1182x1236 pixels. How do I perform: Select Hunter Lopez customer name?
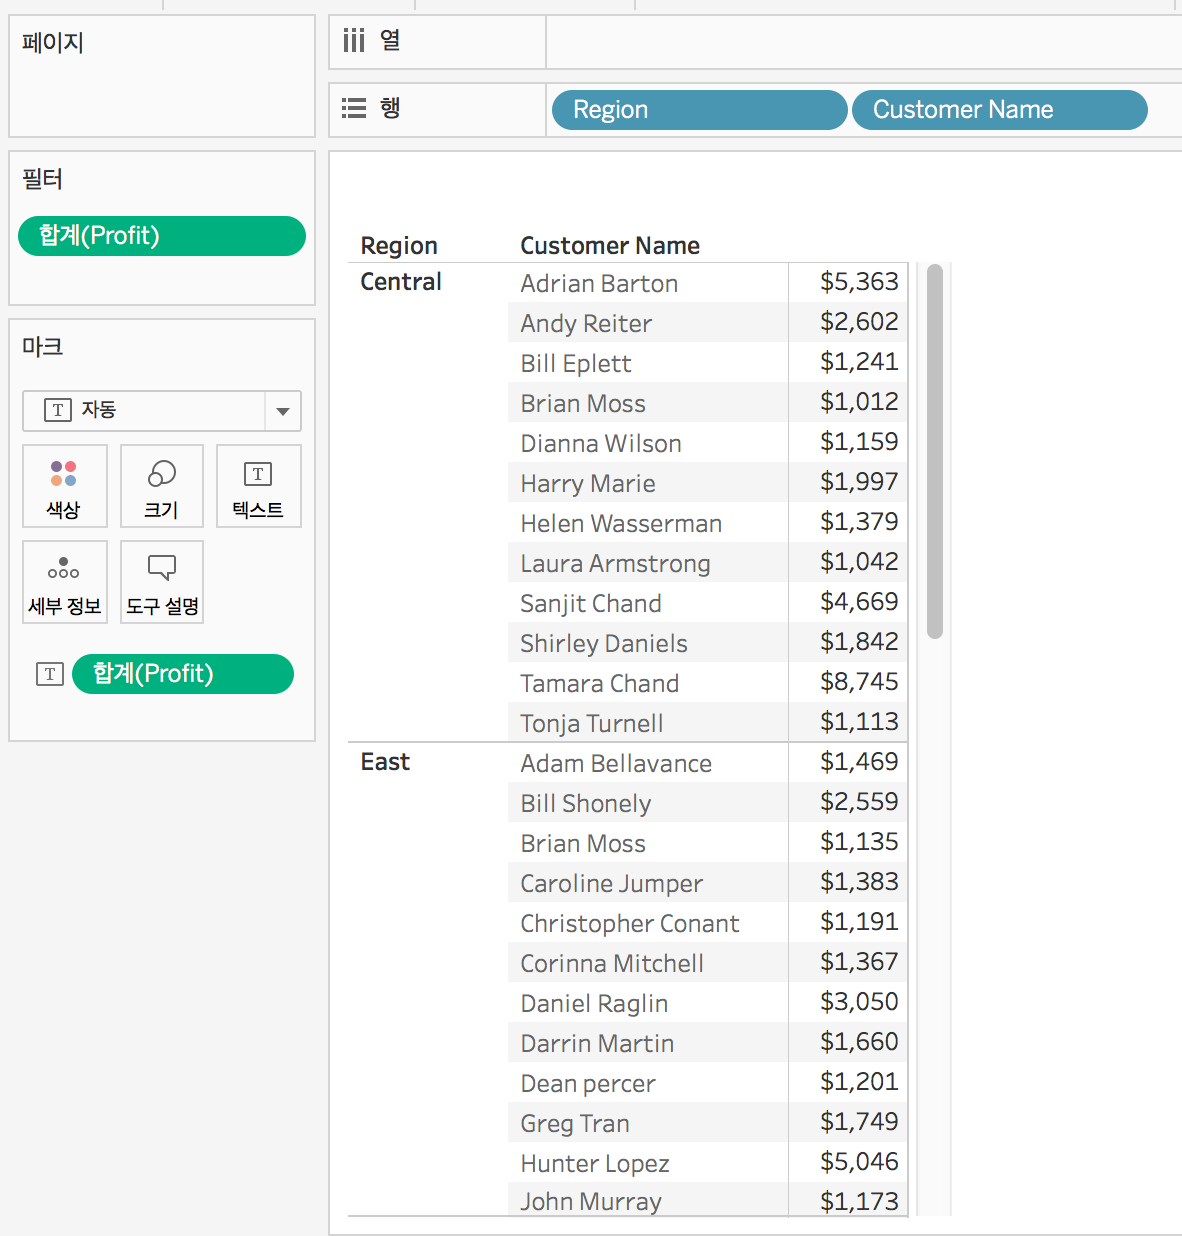pyautogui.click(x=595, y=1164)
